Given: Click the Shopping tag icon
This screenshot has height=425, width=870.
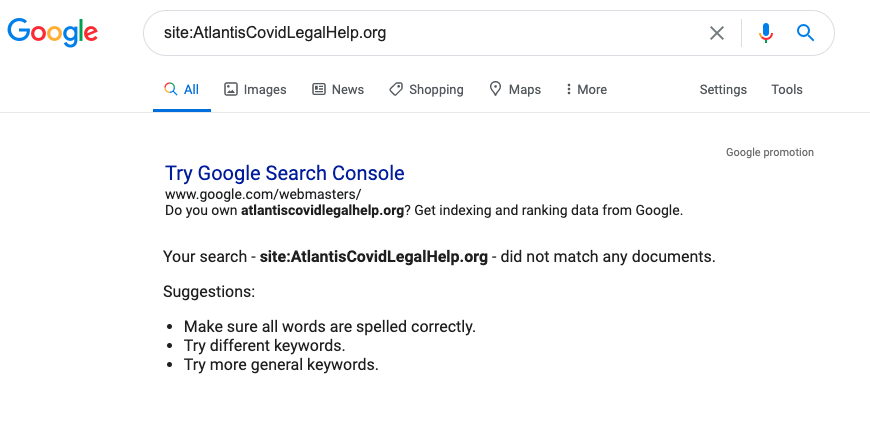Looking at the screenshot, I should pos(396,89).
